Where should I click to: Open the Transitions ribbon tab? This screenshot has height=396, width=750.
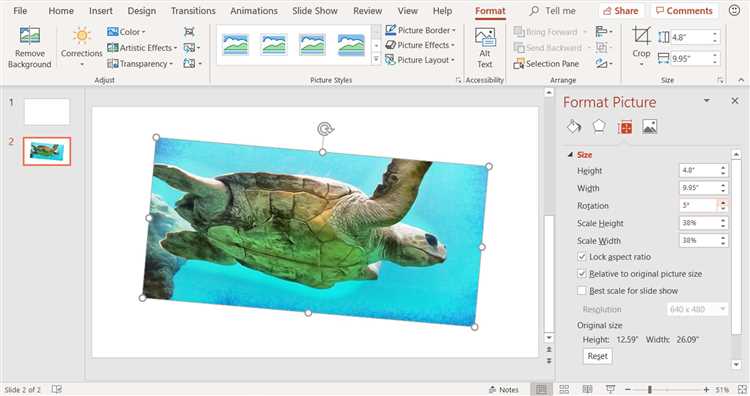[x=193, y=11]
